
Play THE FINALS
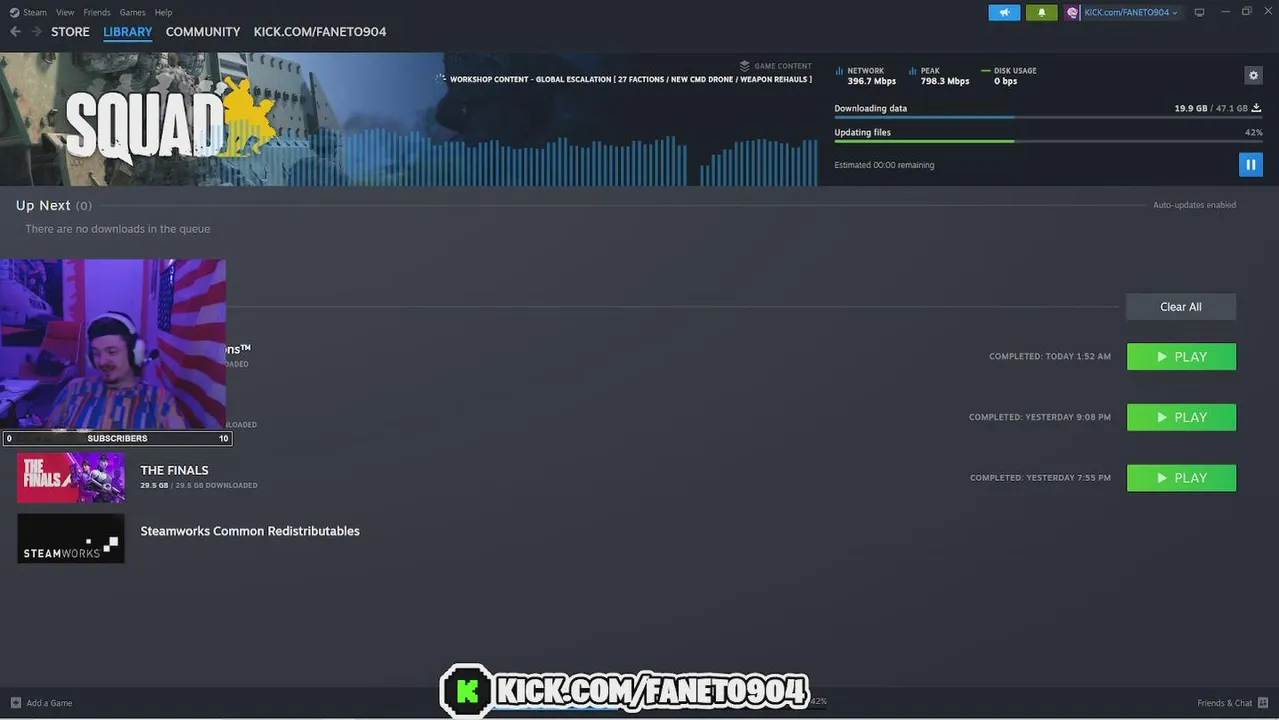[1181, 478]
